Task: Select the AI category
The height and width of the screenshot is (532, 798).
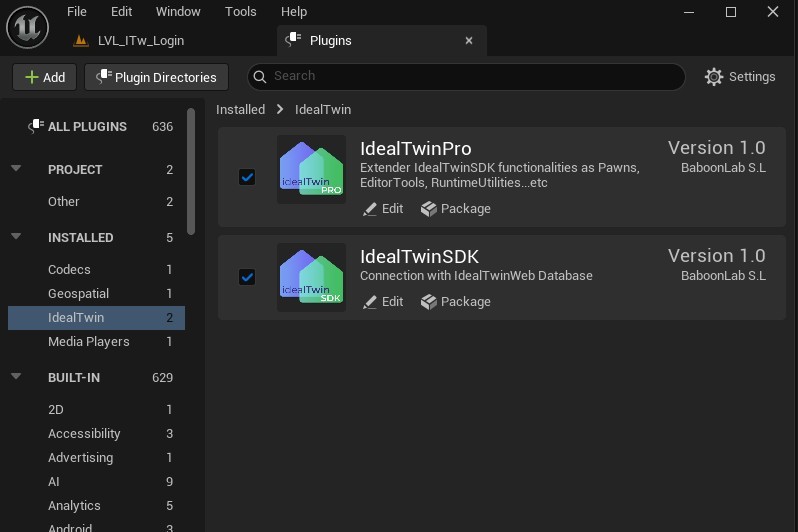Action: coord(97,482)
